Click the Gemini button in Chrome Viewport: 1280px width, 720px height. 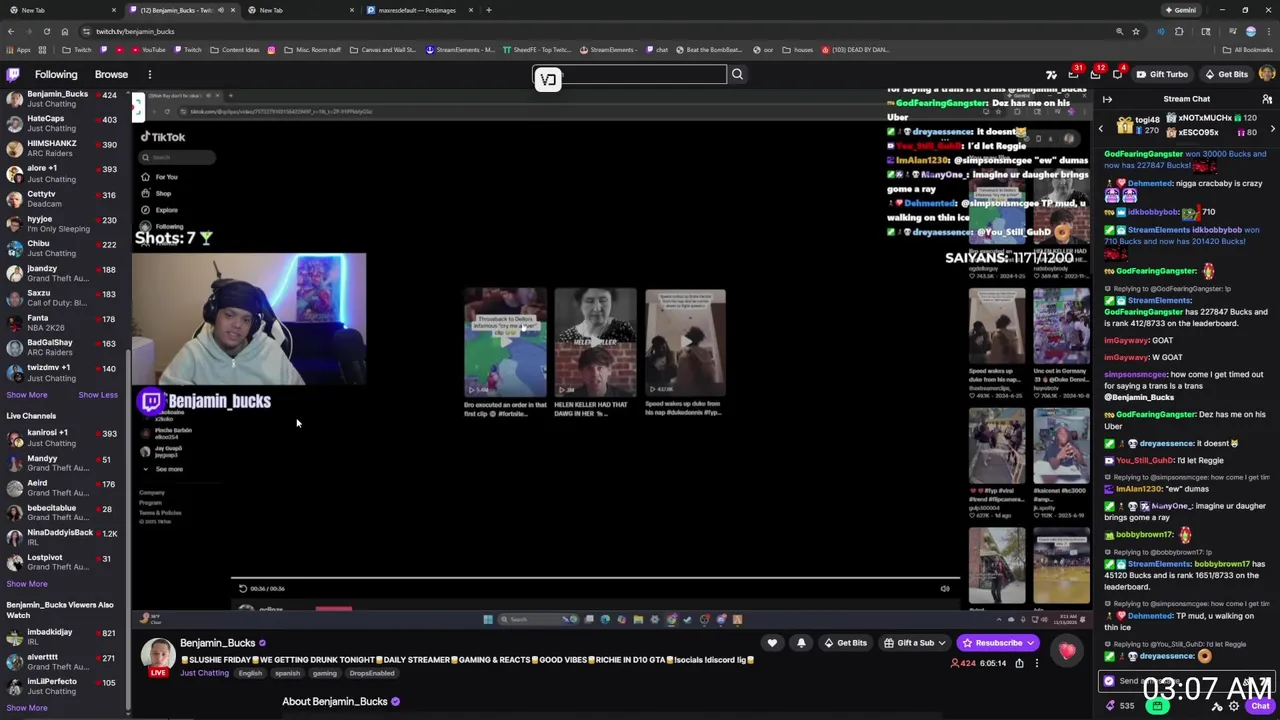pos(1181,10)
